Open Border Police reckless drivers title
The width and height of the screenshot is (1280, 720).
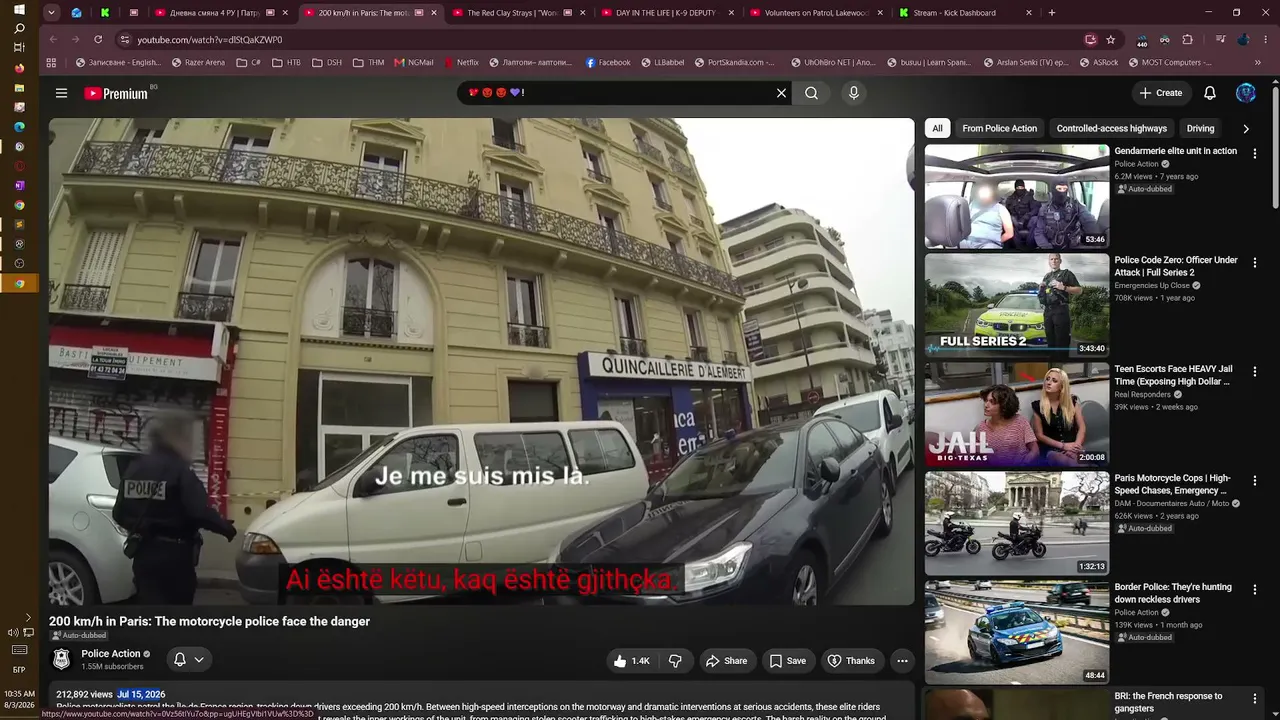coord(1173,593)
